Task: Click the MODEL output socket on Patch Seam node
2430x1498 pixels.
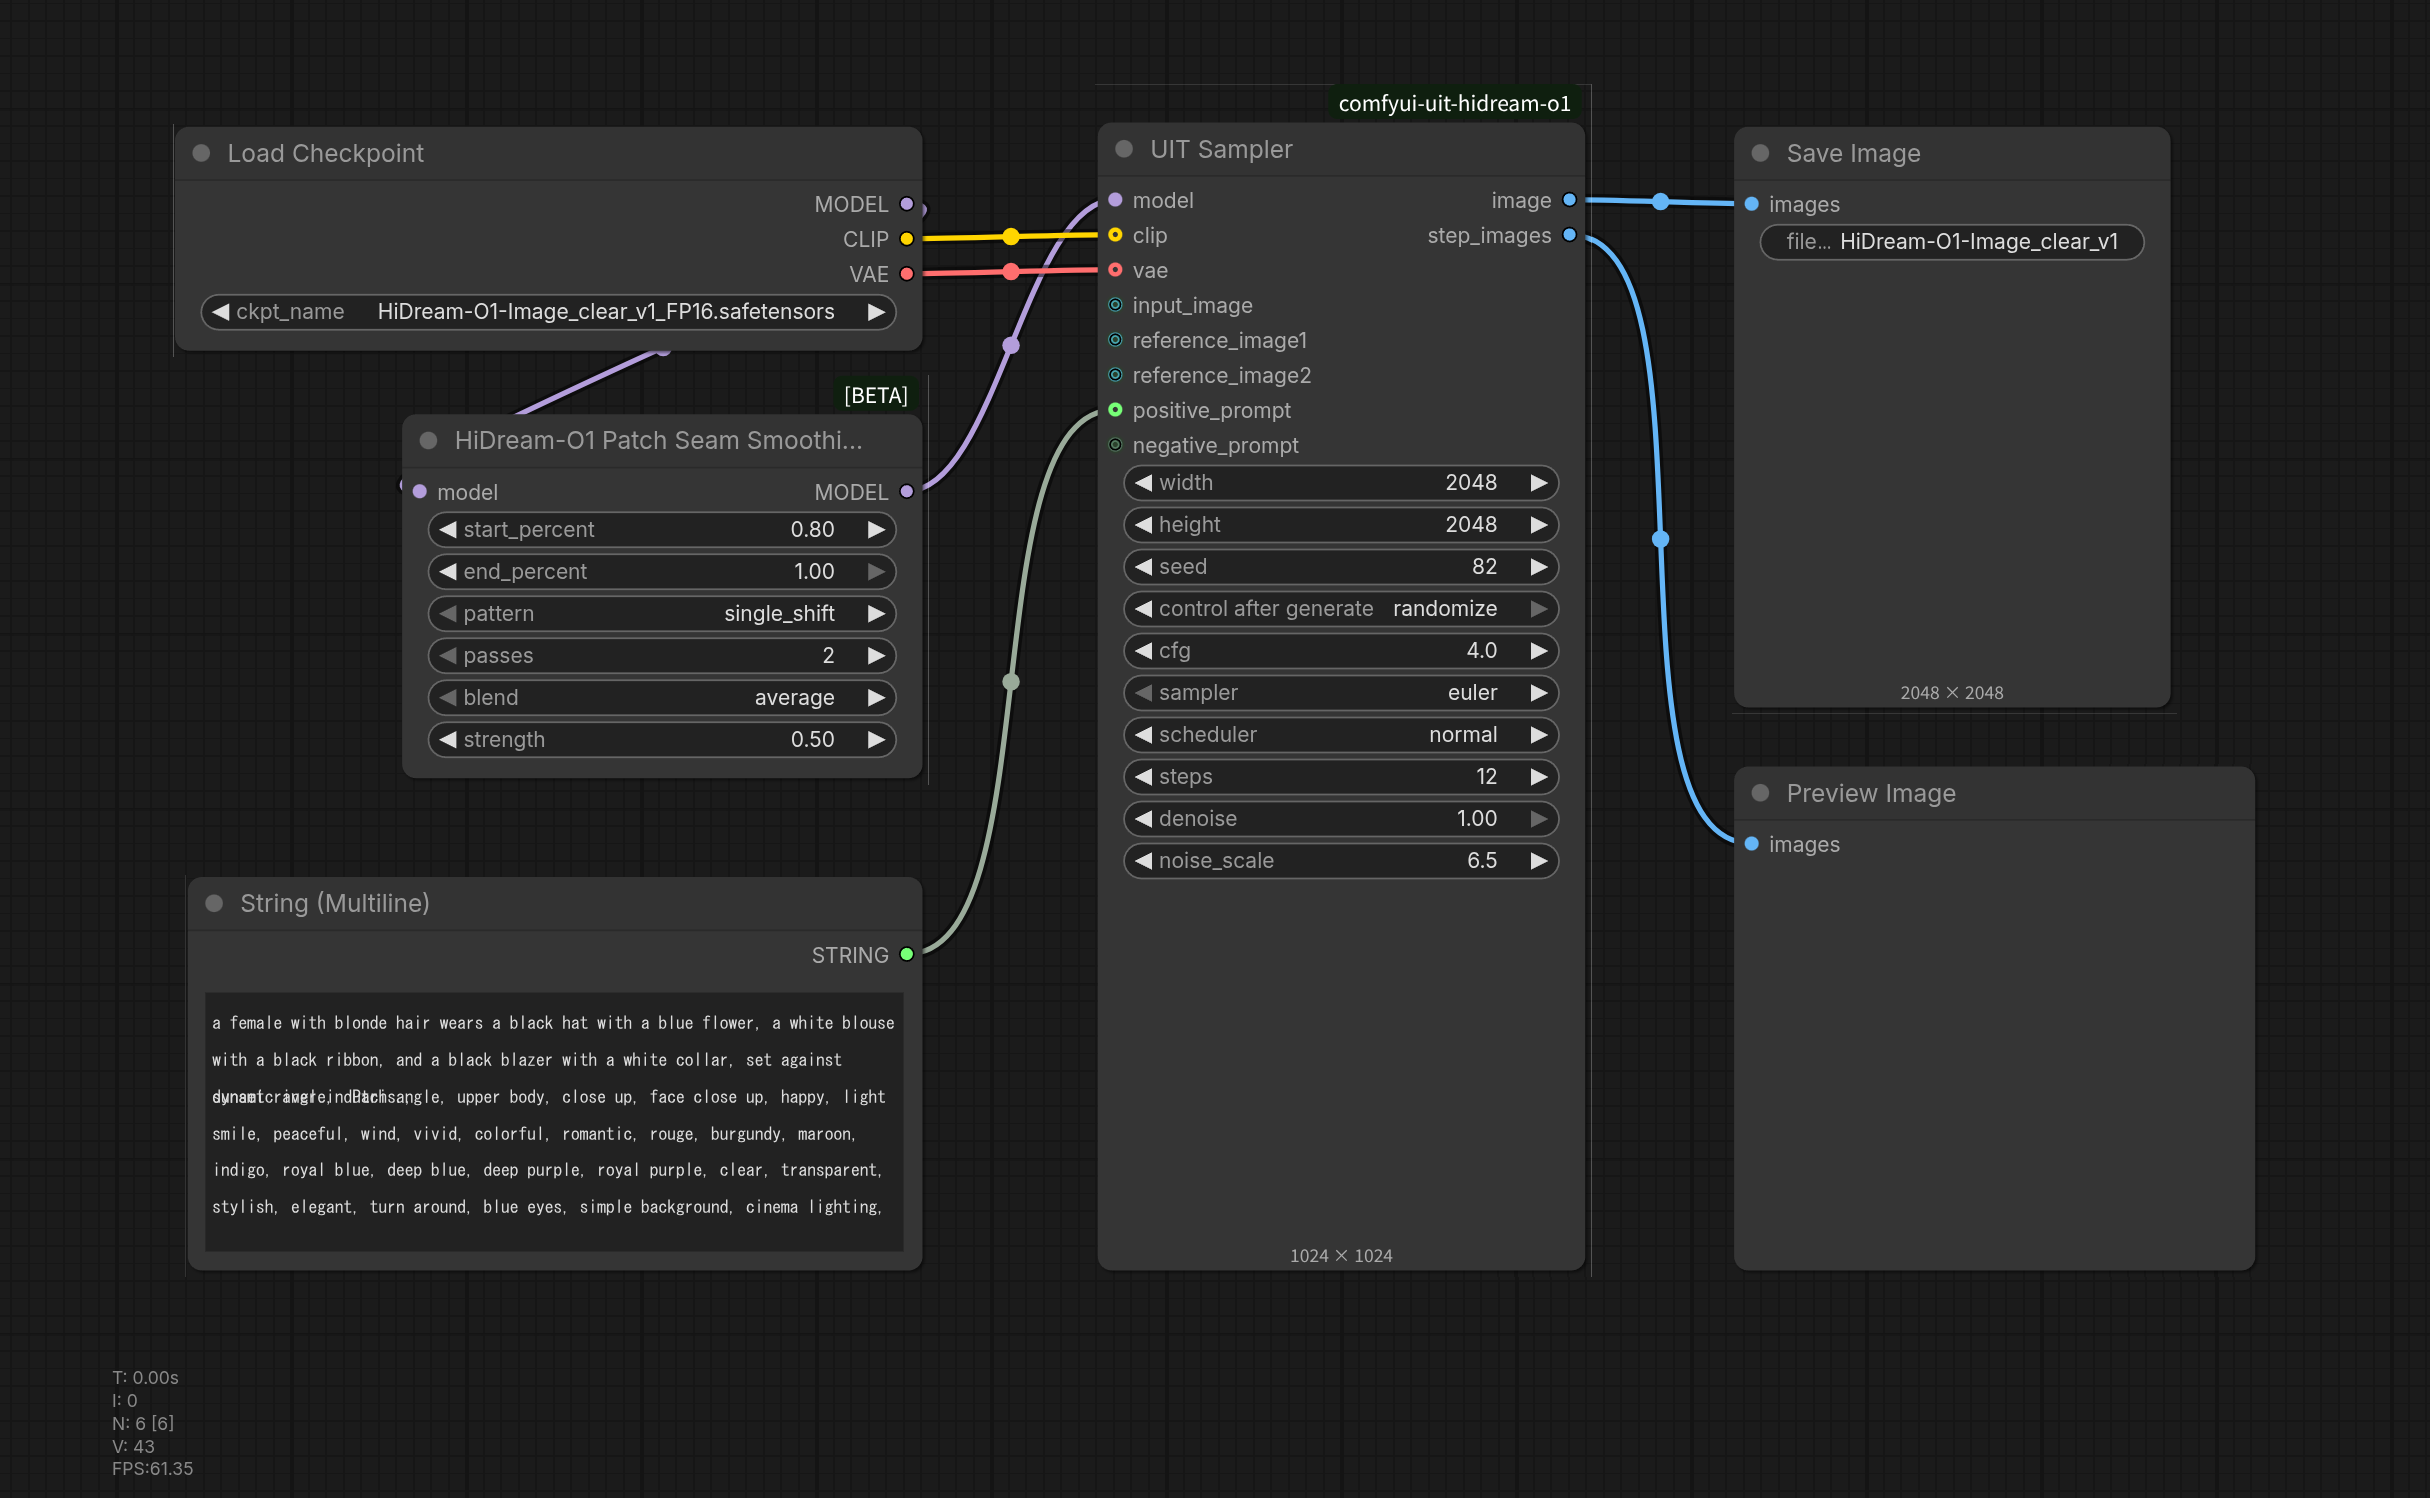Action: point(907,492)
